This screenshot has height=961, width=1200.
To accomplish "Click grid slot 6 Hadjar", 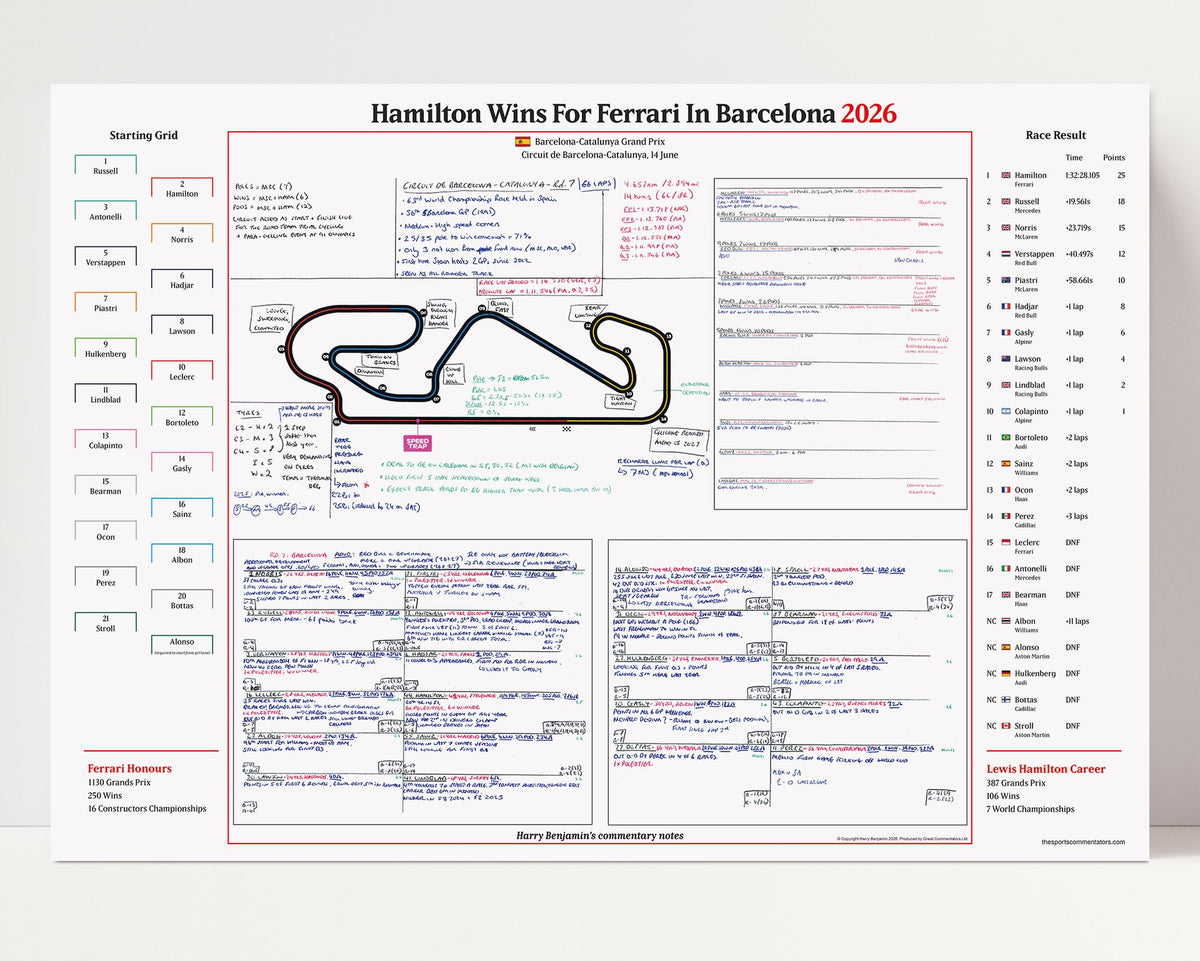I will [182, 281].
